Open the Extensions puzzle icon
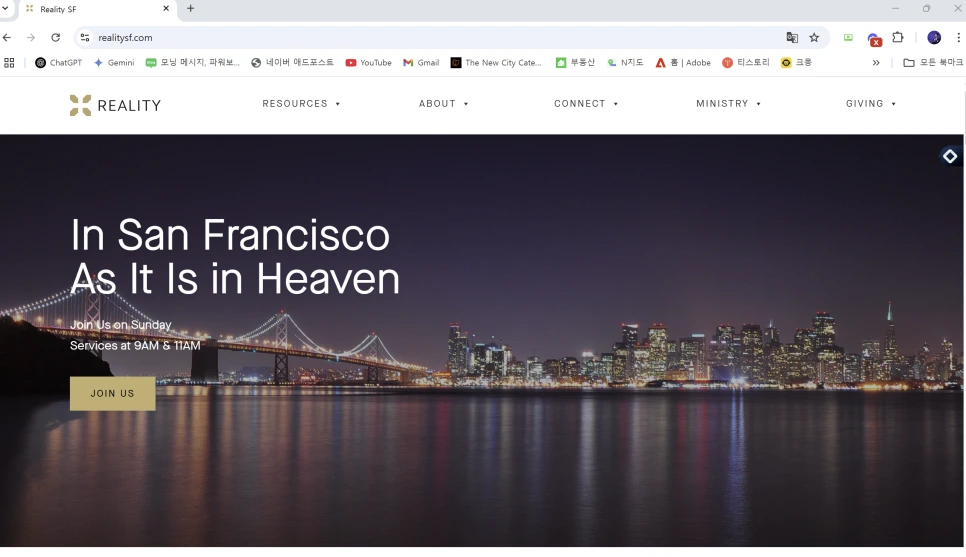 (898, 38)
